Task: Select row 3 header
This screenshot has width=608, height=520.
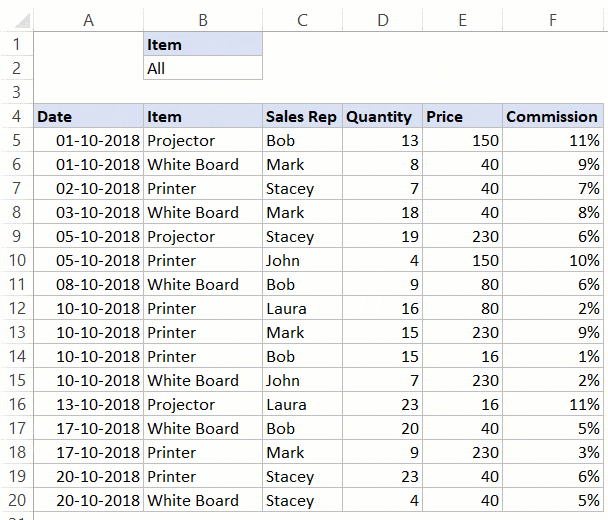Action: (x=17, y=92)
